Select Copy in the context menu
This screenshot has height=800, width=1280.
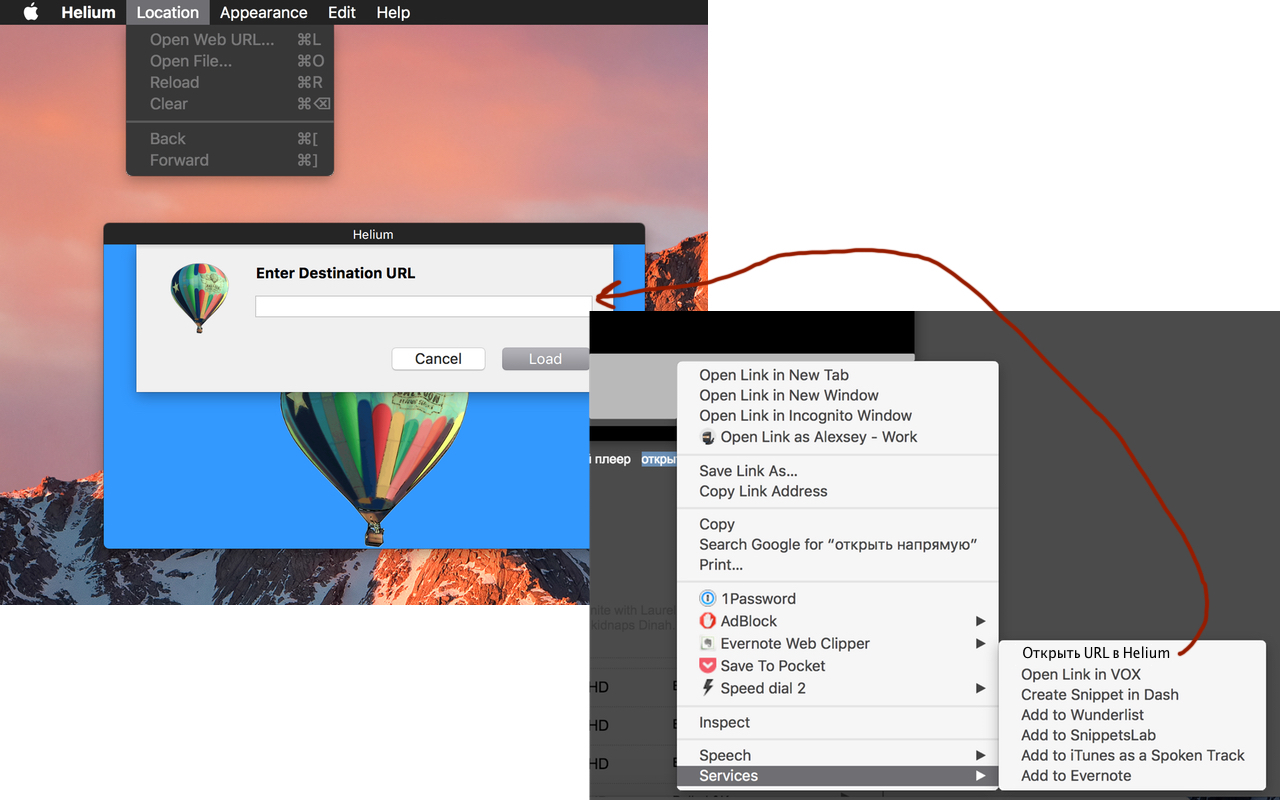pyautogui.click(x=838, y=524)
